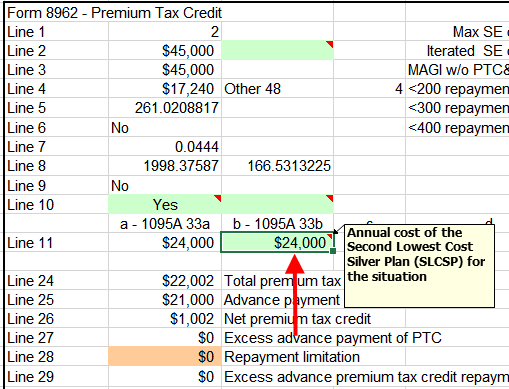The height and width of the screenshot is (389, 509).
Task: Click the Form 8962 - Premium Tax Credit title
Action: (114, 13)
